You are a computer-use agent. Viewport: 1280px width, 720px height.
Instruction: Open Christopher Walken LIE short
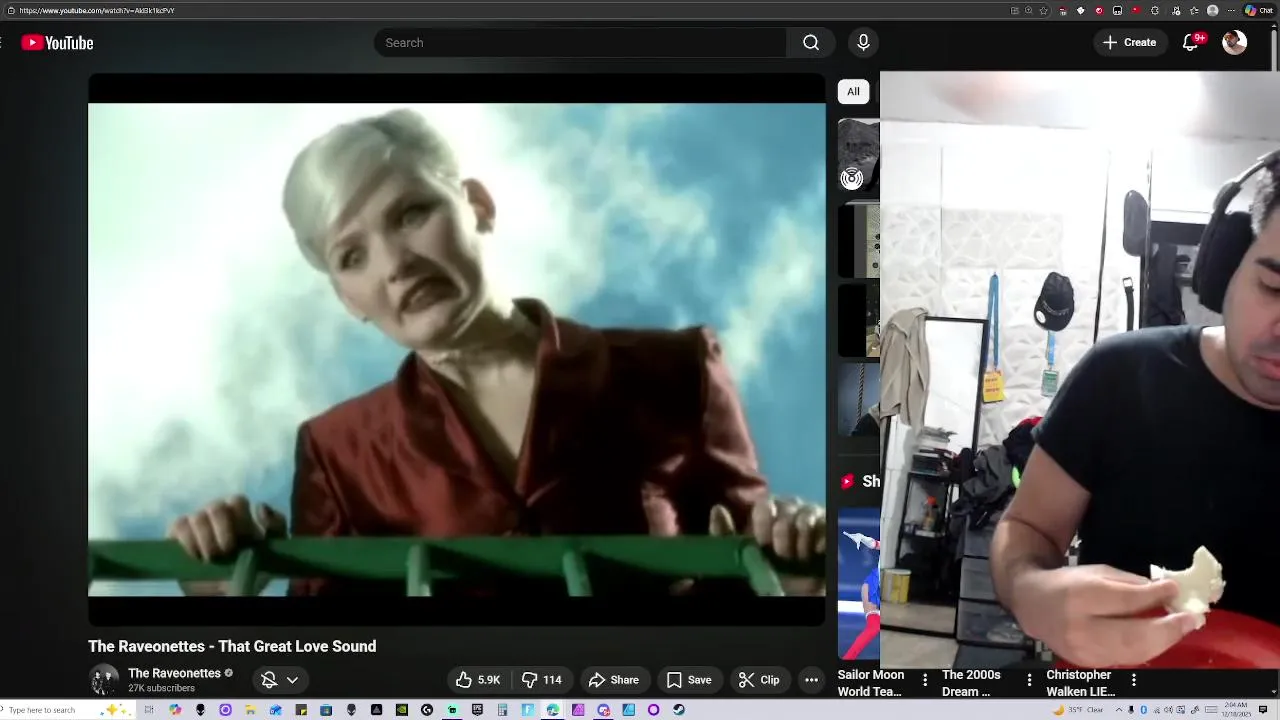pyautogui.click(x=1080, y=683)
